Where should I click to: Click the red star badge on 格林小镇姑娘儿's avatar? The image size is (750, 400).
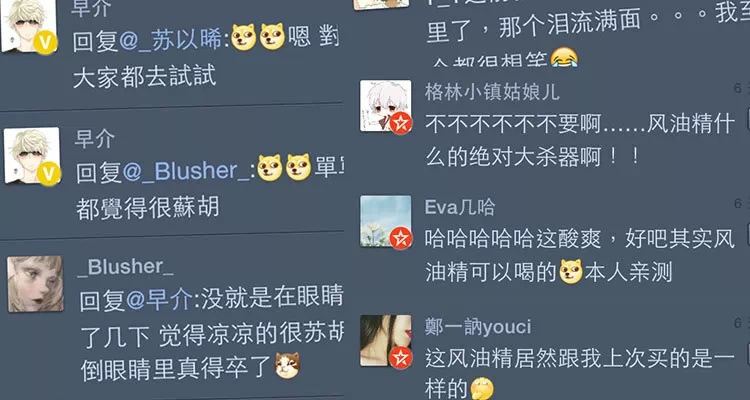coord(401,123)
